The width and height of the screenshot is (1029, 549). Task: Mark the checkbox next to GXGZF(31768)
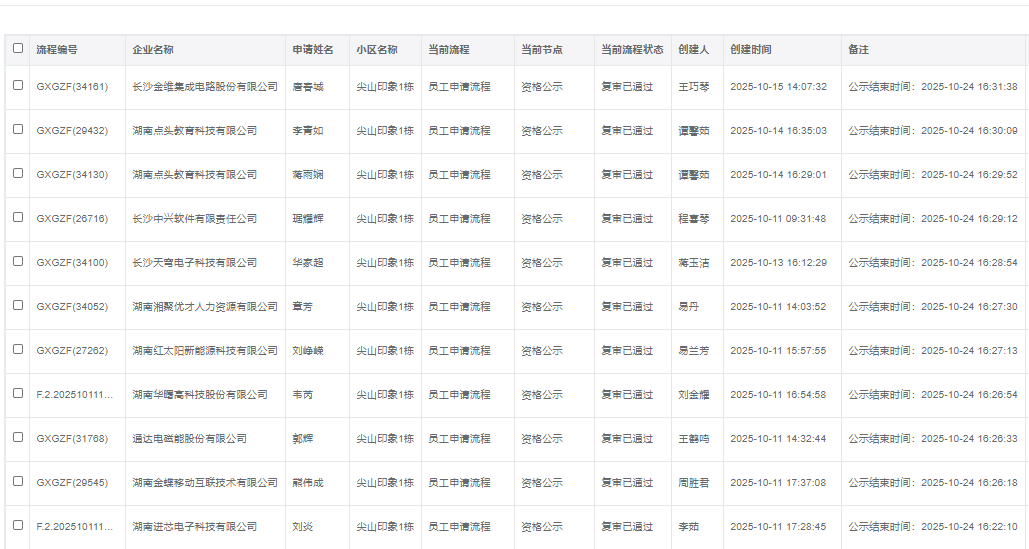pos(18,438)
